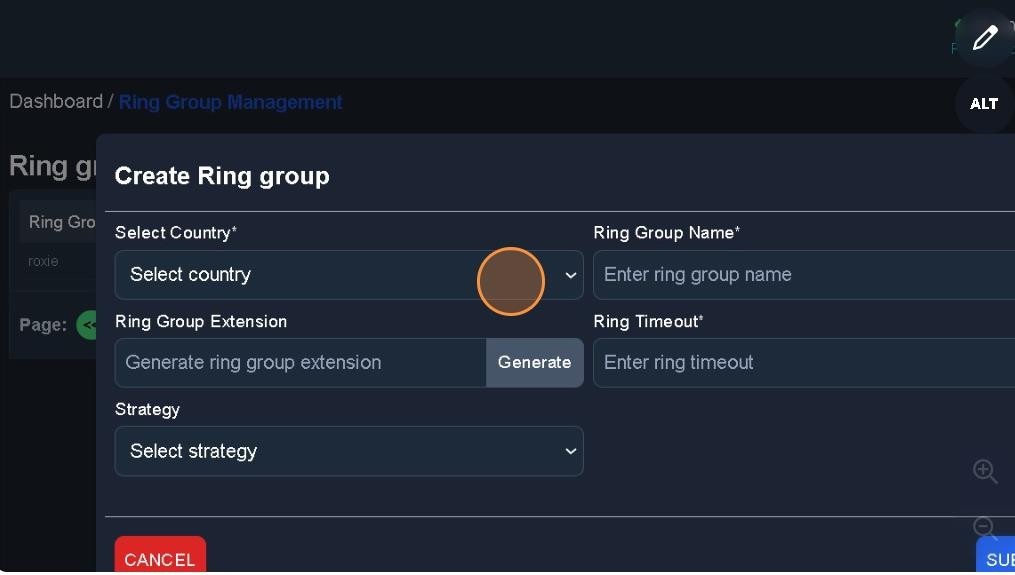Click the zoom out magnifier icon
1015x575 pixels.
[985, 527]
